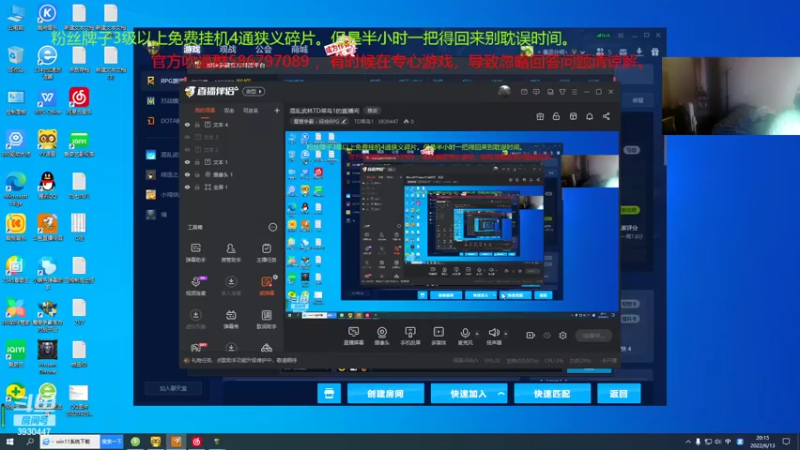This screenshot has height=450, width=800.
Task: Lock the 文本 4 source layer
Action: pyautogui.click(x=197, y=124)
